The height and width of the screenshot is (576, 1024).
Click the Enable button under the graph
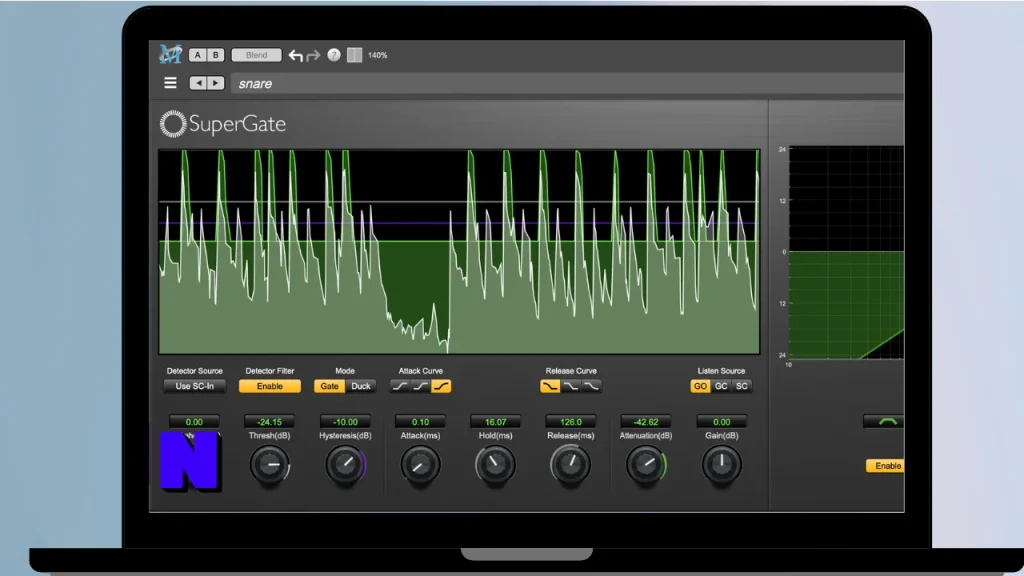[886, 466]
